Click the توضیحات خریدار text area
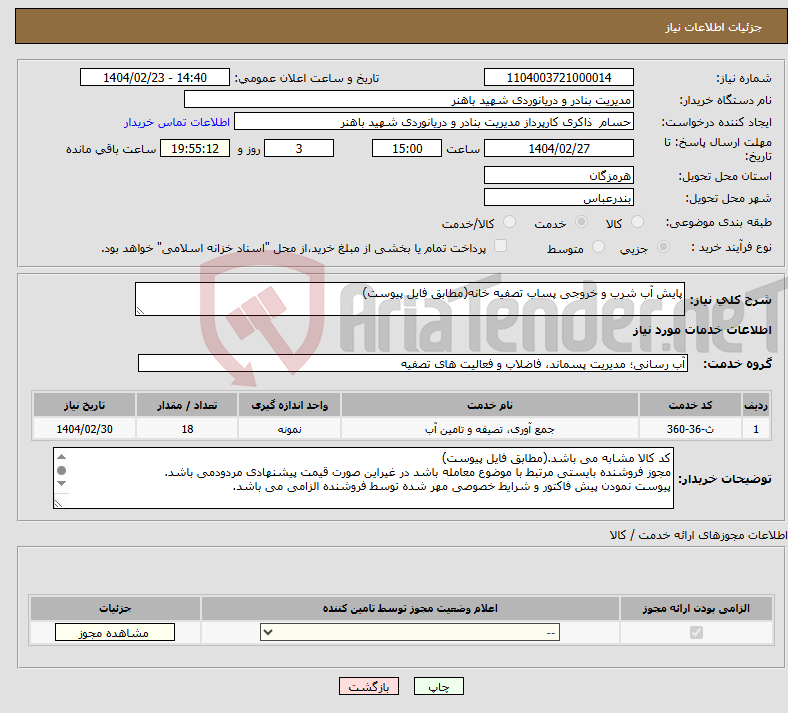The width and height of the screenshot is (788, 713). click(363, 478)
